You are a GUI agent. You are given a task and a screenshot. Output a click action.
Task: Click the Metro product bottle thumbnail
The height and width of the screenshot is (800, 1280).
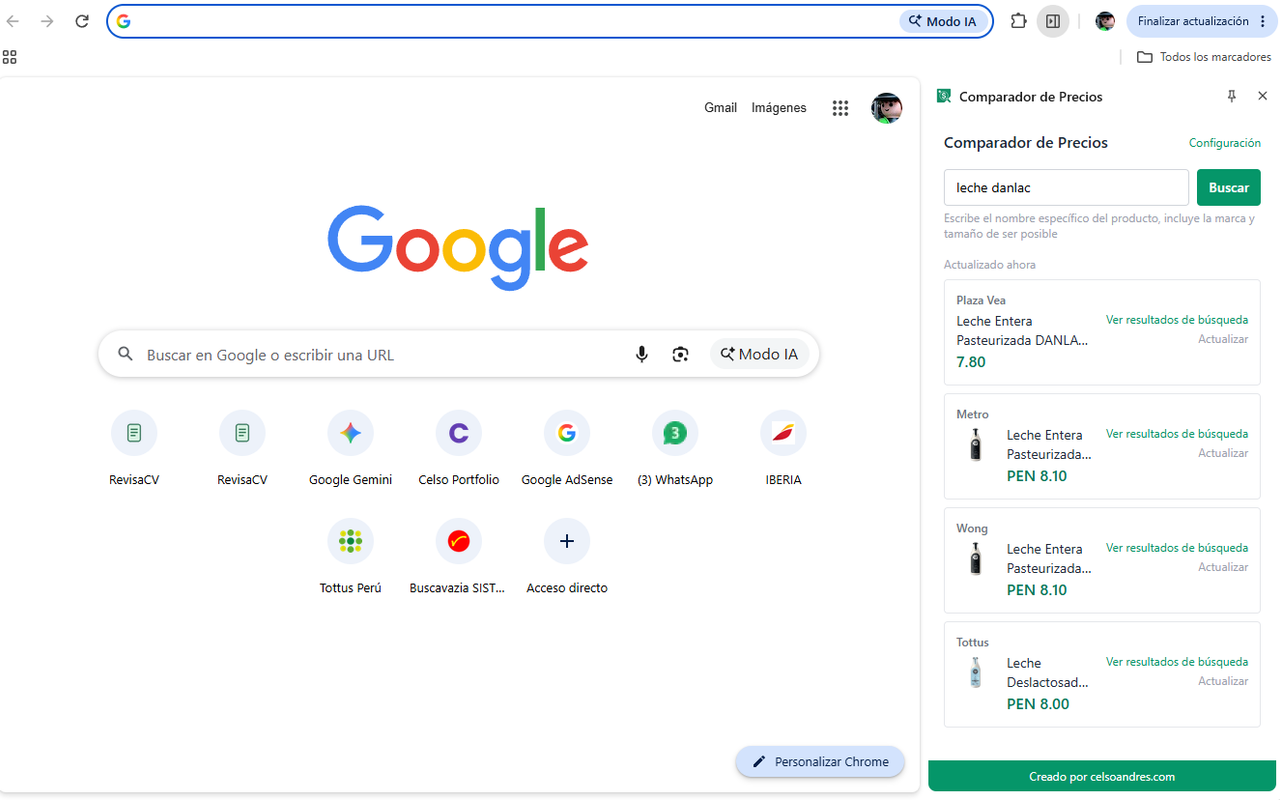tap(975, 445)
